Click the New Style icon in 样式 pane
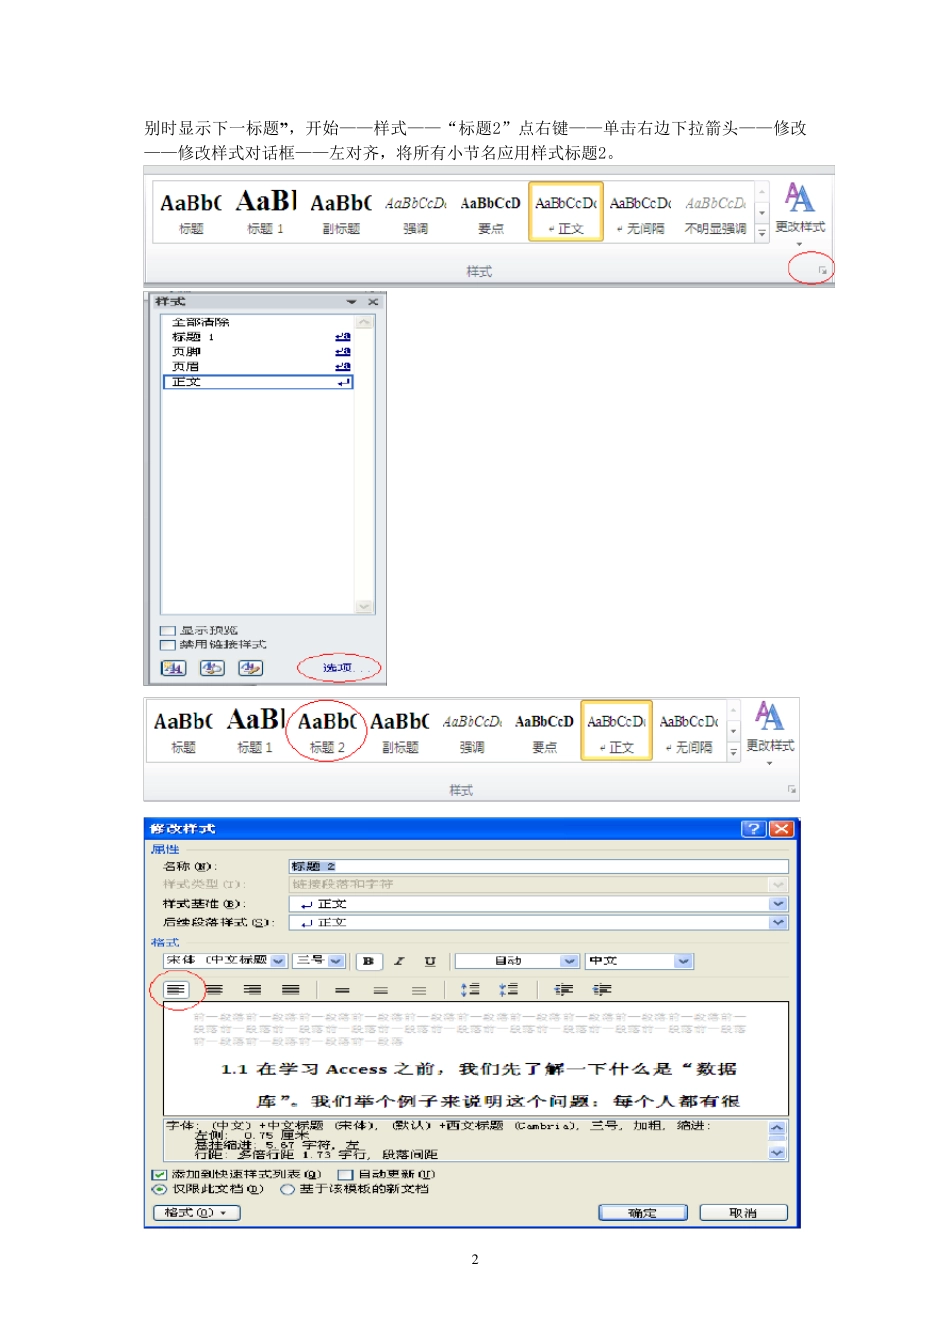Viewport: 950px width, 1344px height. click(173, 668)
